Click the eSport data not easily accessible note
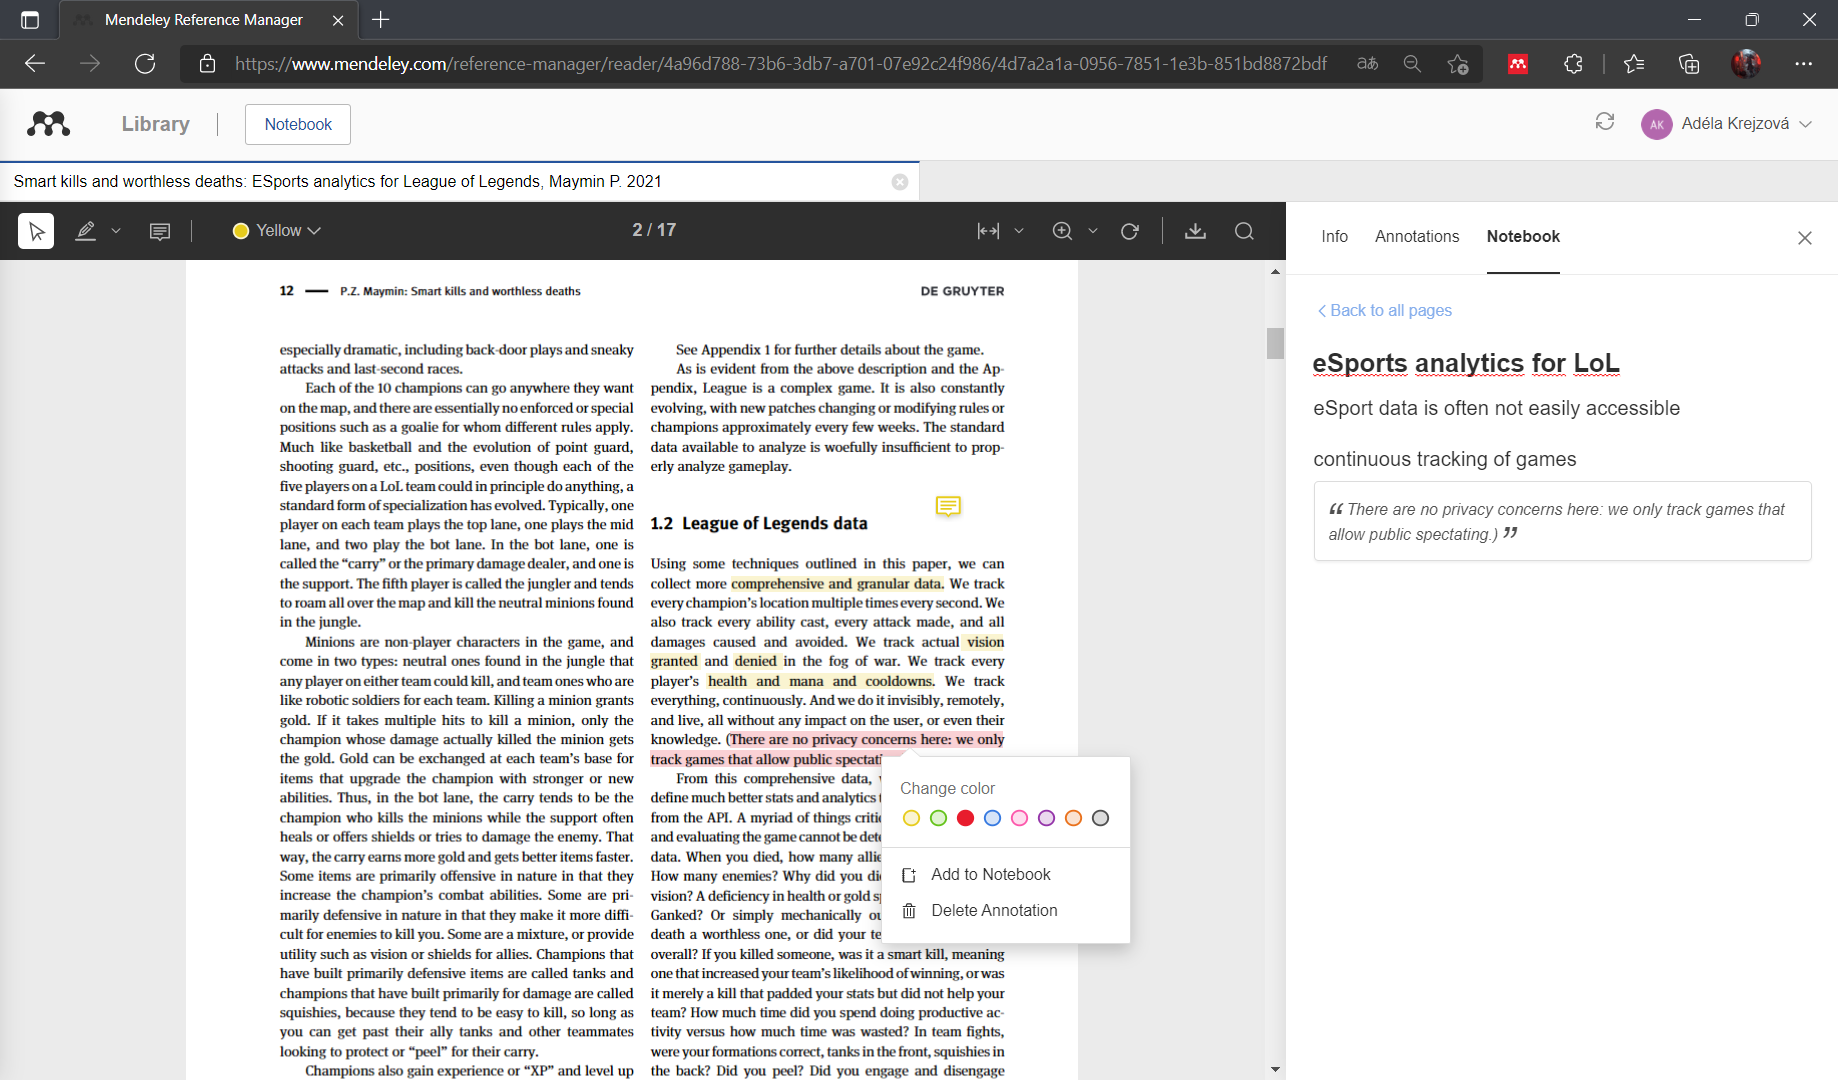Viewport: 1838px width, 1080px height. [x=1496, y=408]
